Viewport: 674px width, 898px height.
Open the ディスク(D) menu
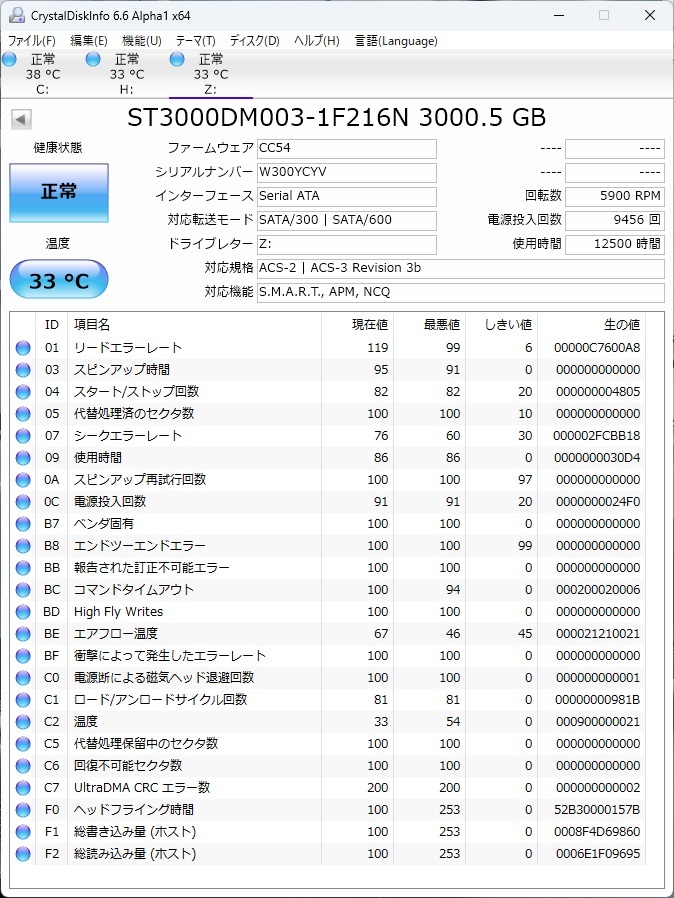[x=254, y=41]
